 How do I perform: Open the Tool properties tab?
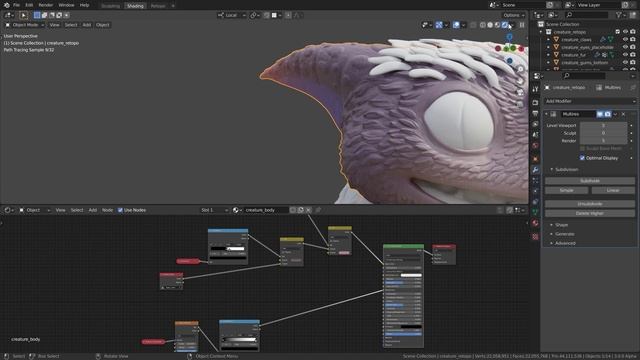[535, 89]
